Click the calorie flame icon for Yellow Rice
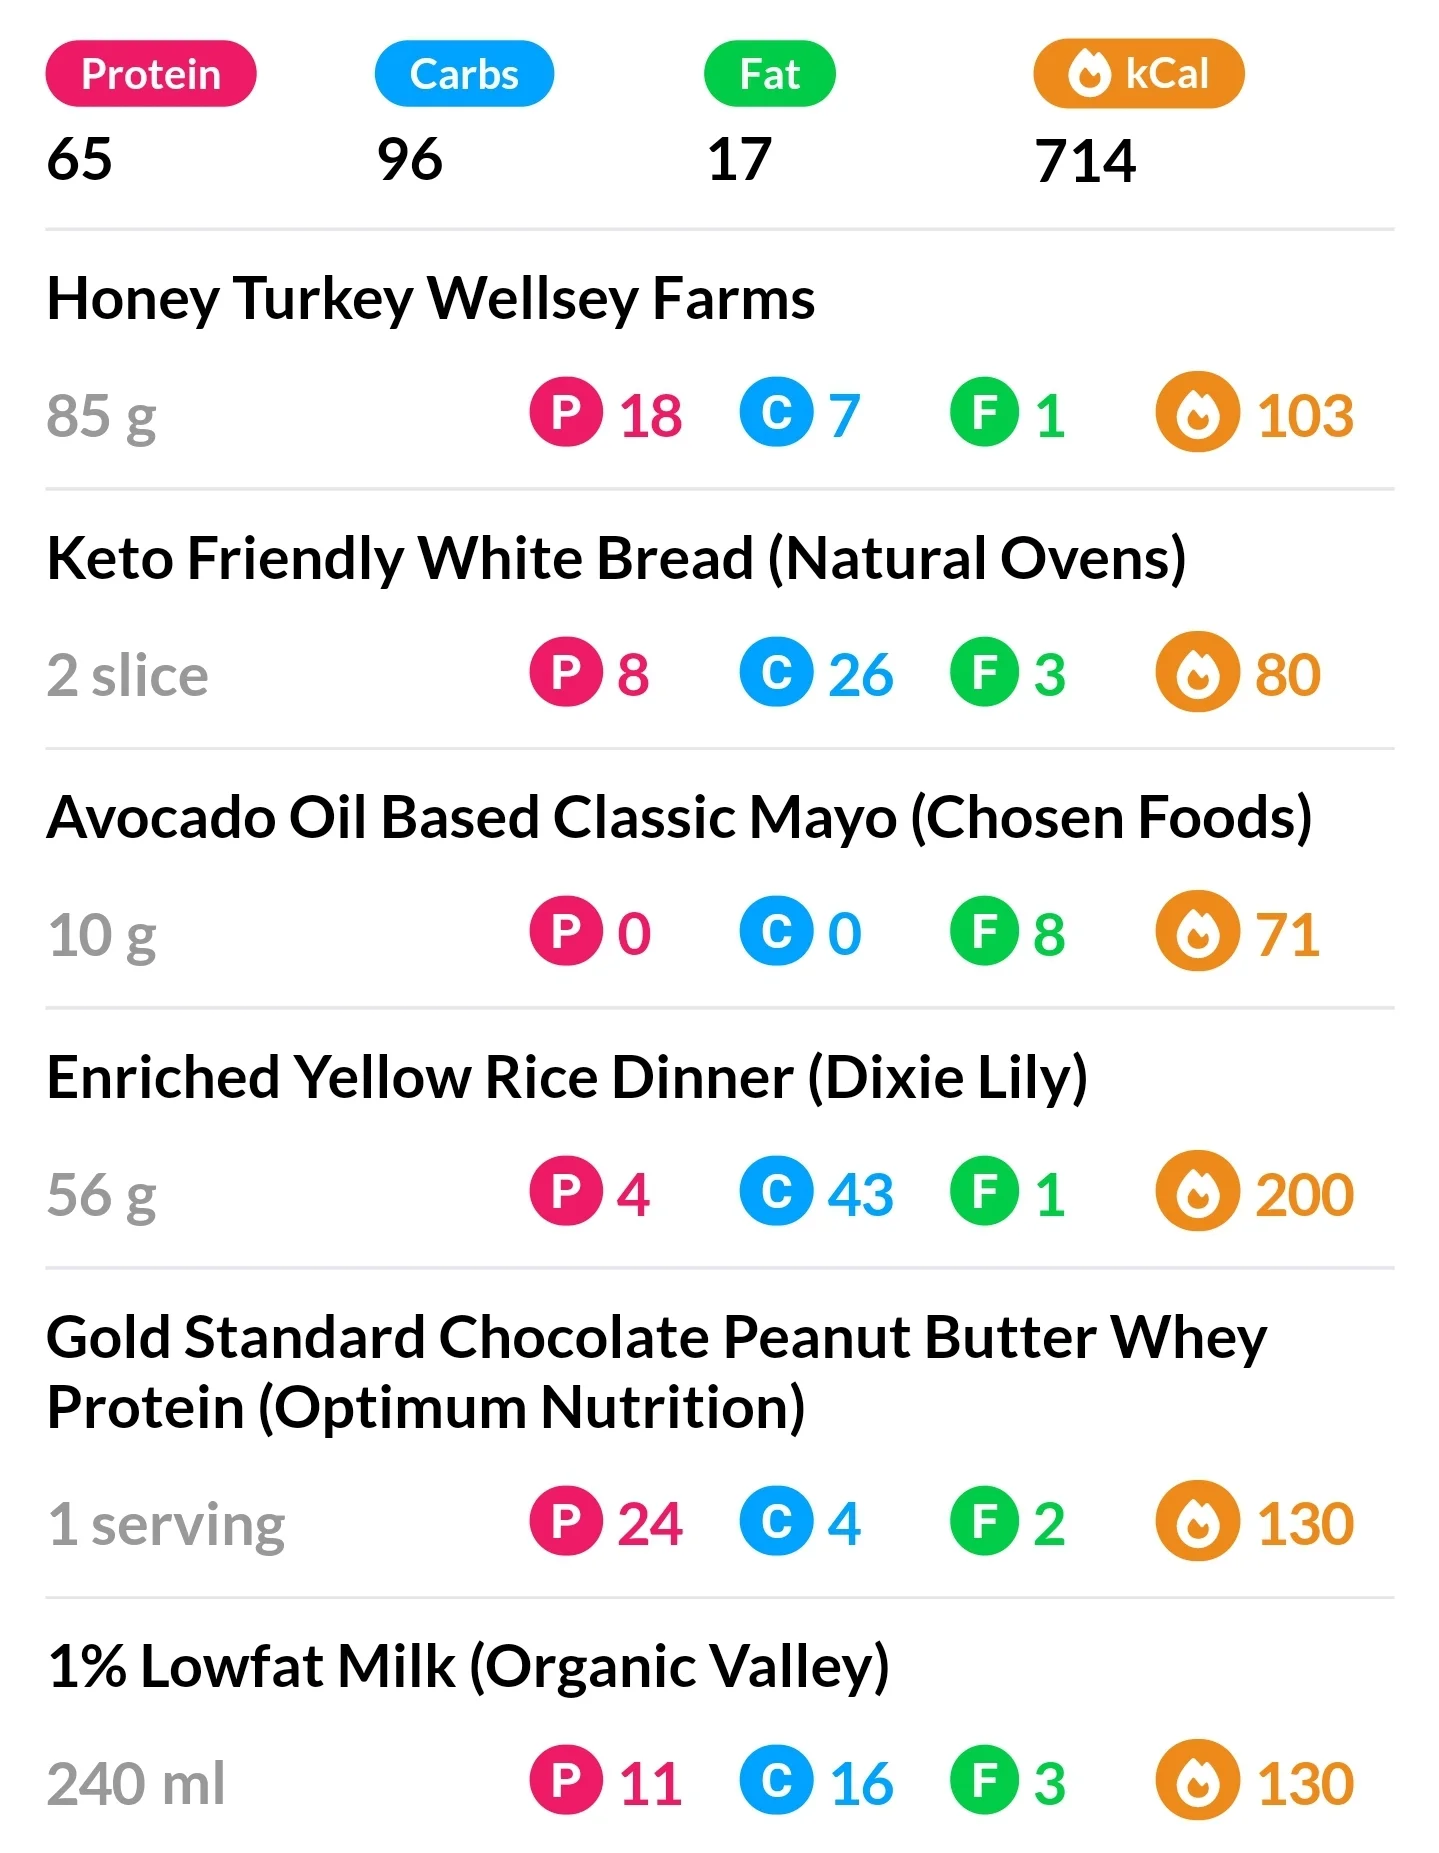The image size is (1439, 1853). pos(1197,1191)
